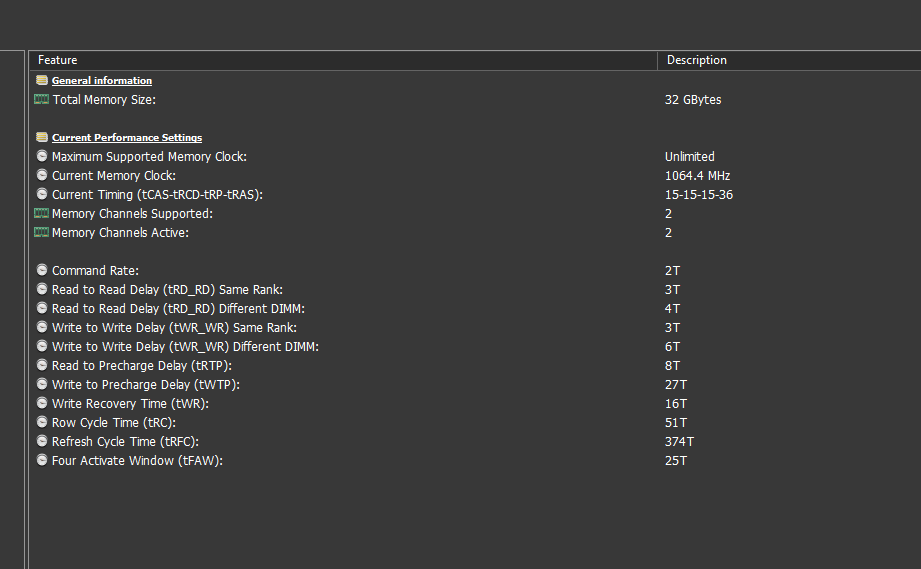Click the Command Rate row icon

click(42, 271)
